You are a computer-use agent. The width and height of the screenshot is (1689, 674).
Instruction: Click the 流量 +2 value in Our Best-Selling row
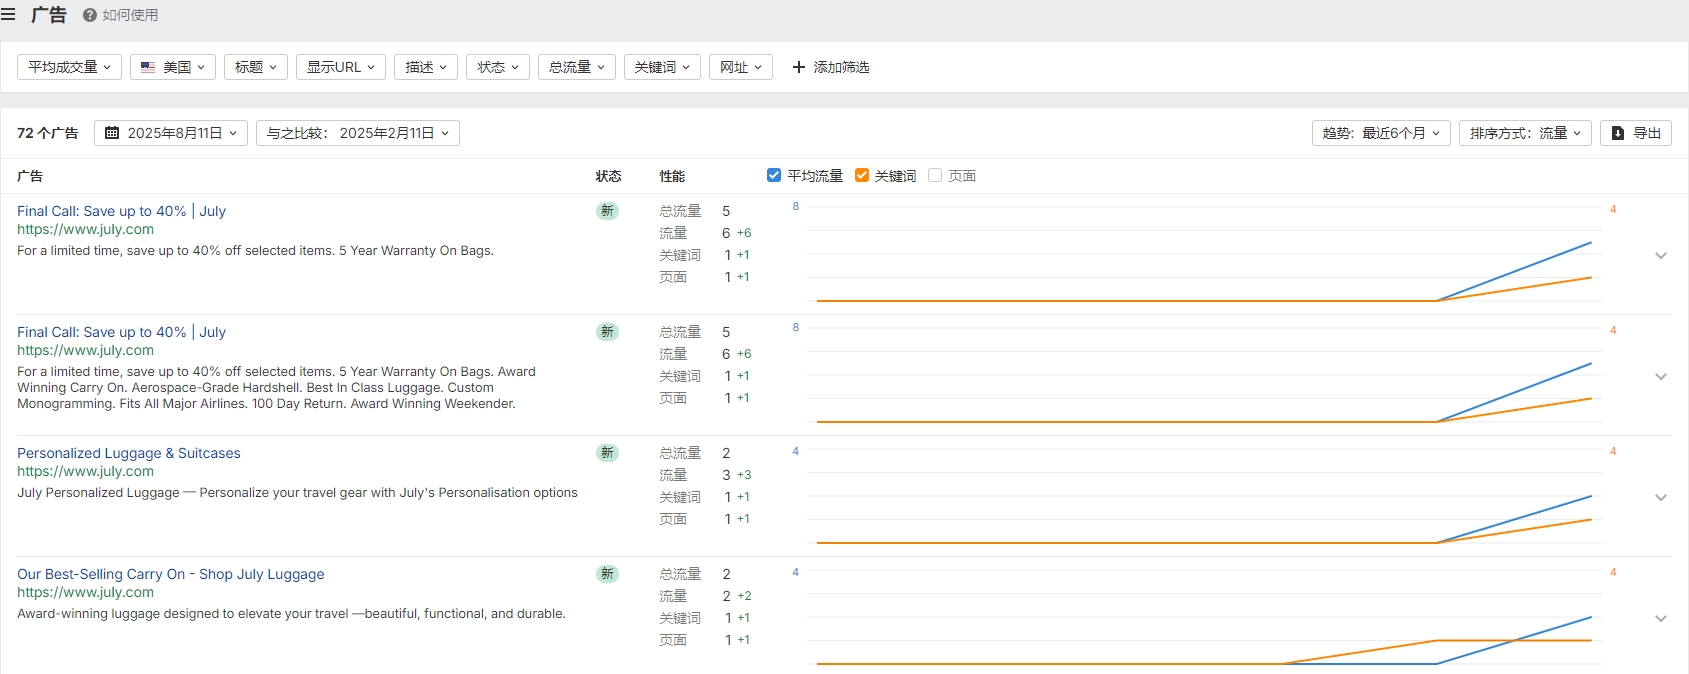click(736, 596)
